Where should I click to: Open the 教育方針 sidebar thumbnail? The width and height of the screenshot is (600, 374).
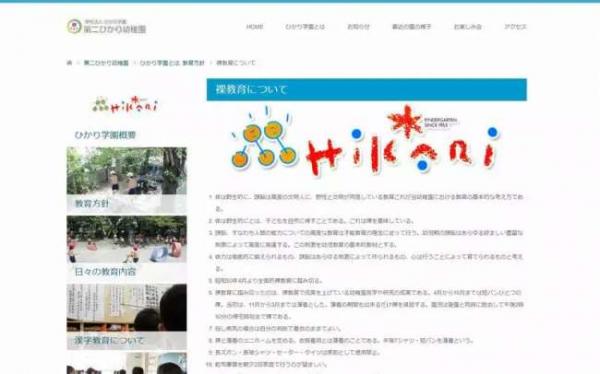[x=127, y=180]
